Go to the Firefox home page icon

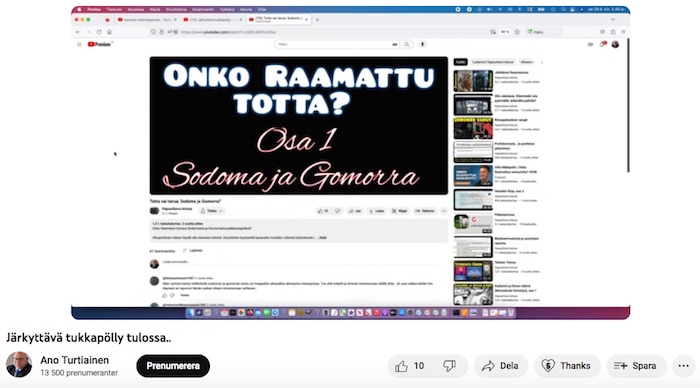coord(109,32)
